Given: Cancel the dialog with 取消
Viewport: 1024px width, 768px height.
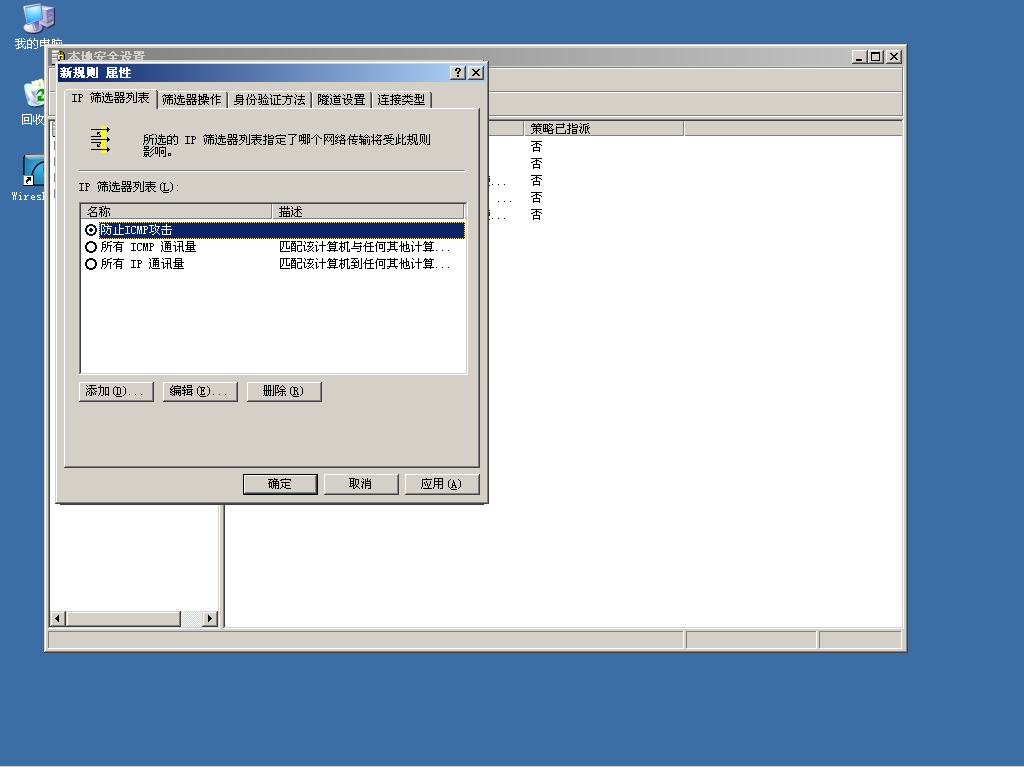Looking at the screenshot, I should pyautogui.click(x=360, y=484).
